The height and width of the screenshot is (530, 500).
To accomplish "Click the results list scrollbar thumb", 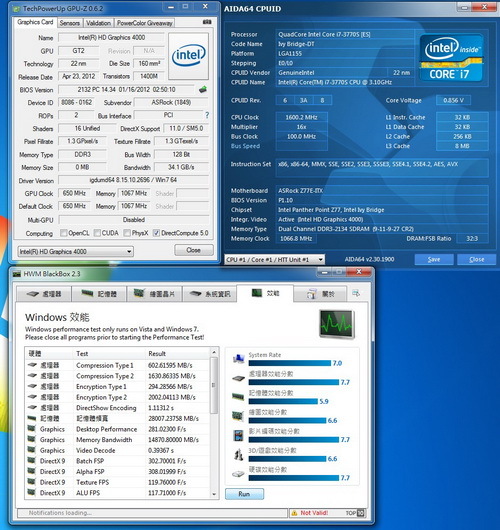I will [x=214, y=385].
